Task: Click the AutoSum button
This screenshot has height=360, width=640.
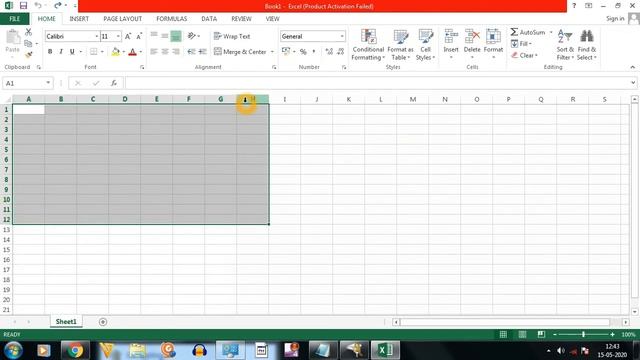Action: click(527, 32)
